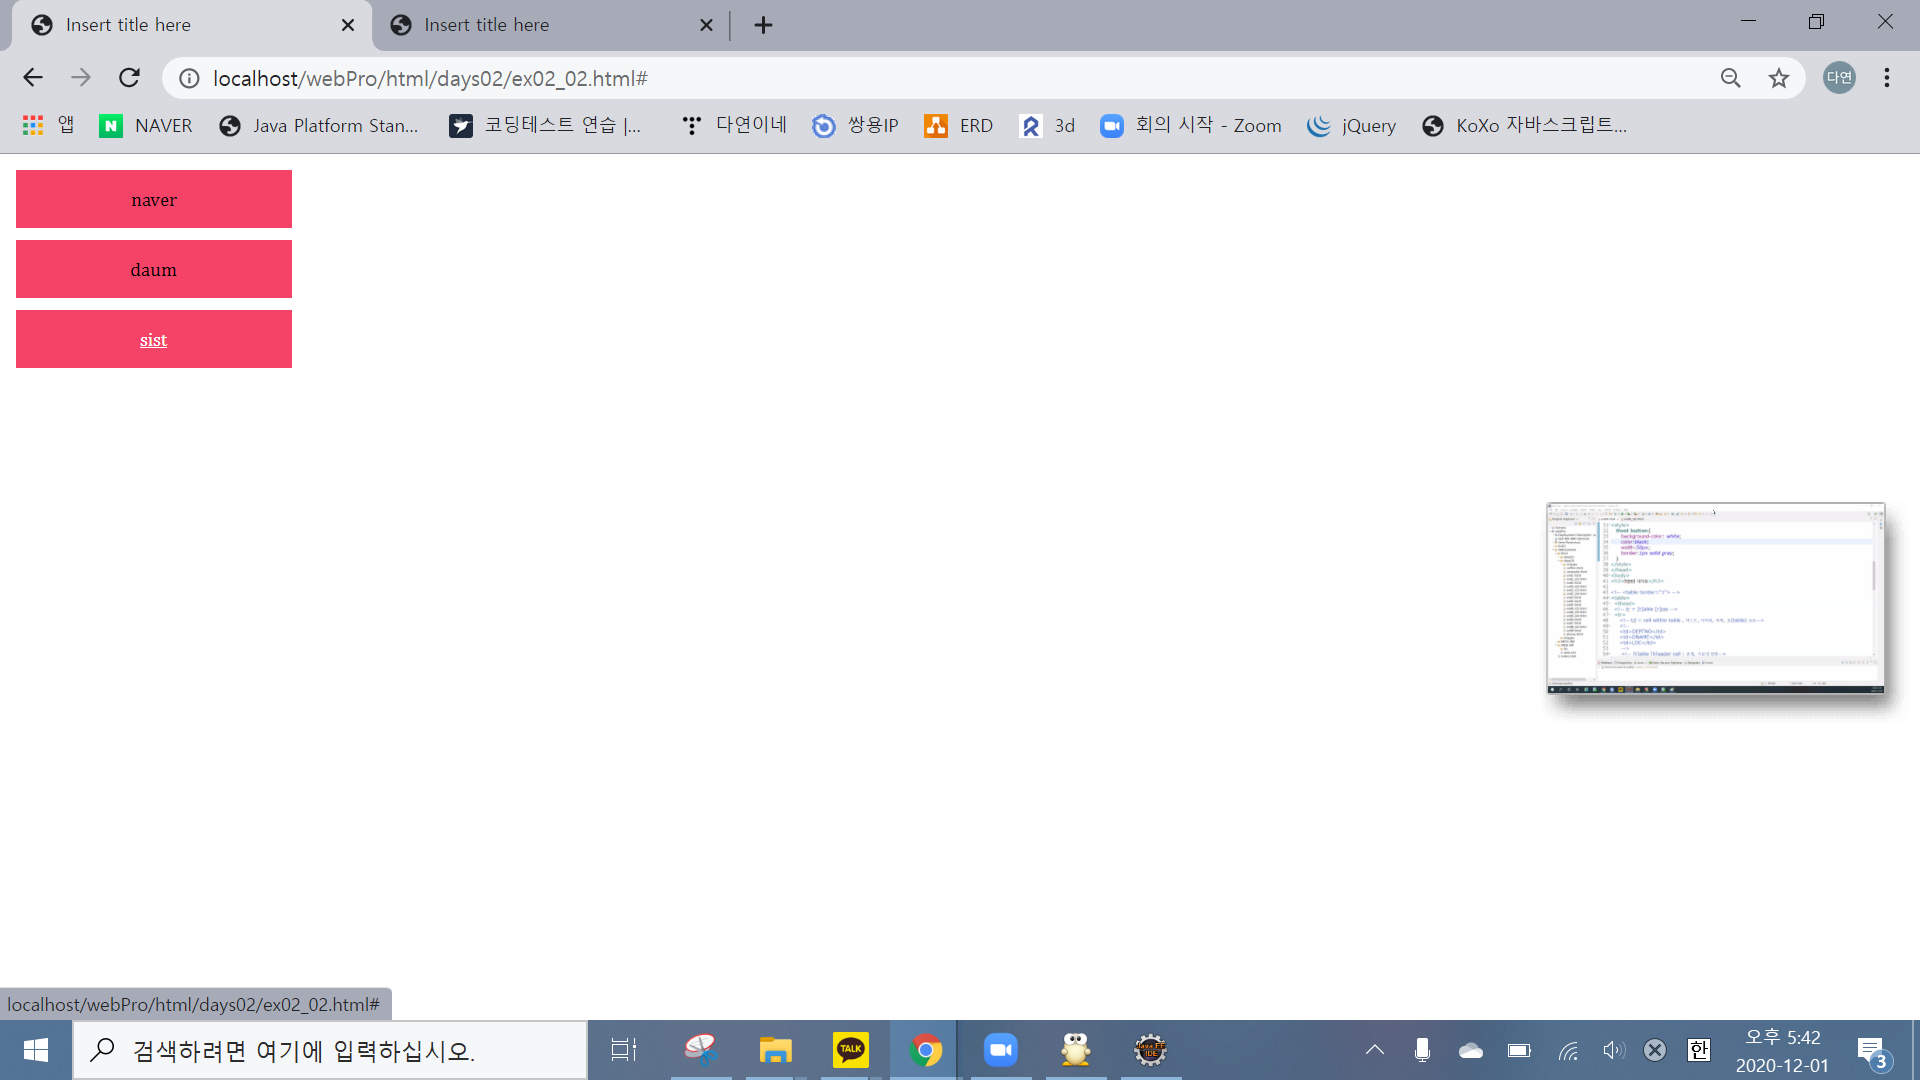Bookmark this page with the star

[x=1779, y=78]
